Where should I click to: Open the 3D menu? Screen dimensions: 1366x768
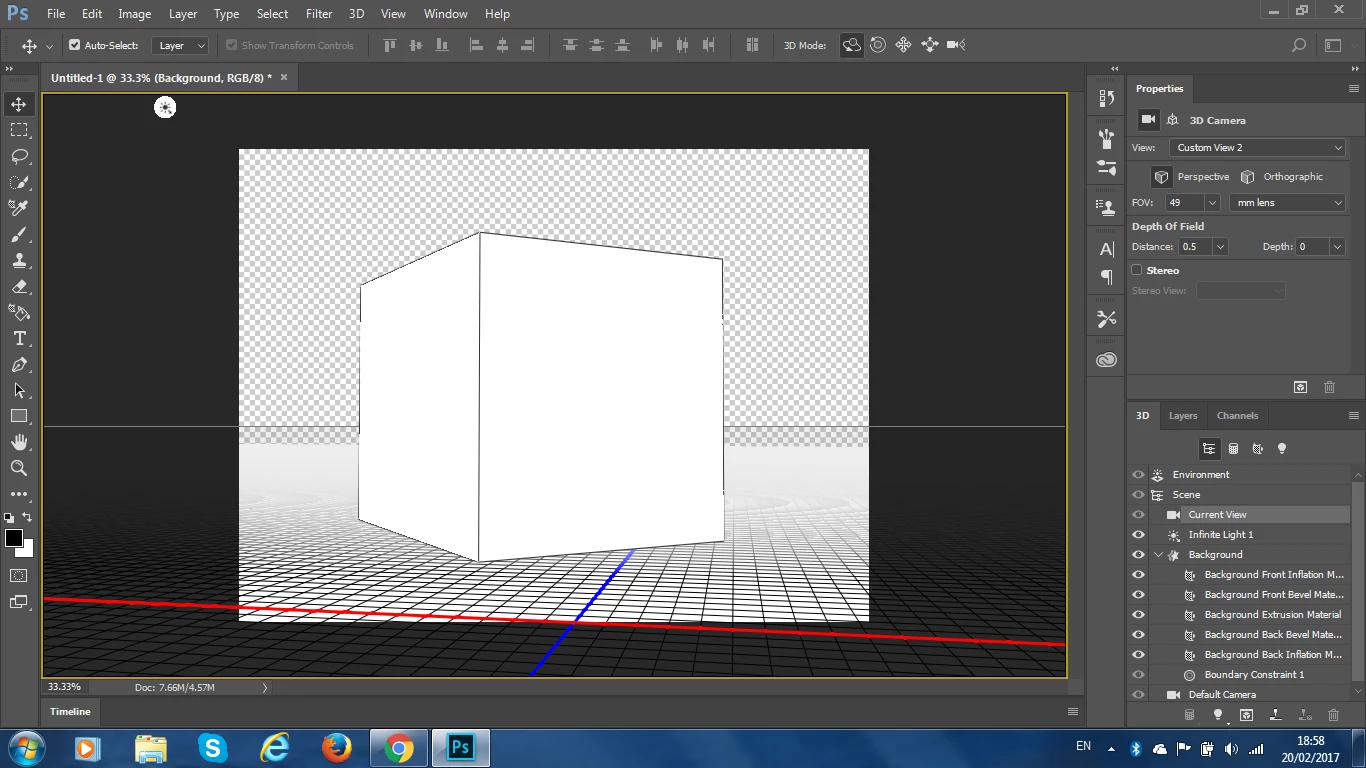(x=356, y=14)
